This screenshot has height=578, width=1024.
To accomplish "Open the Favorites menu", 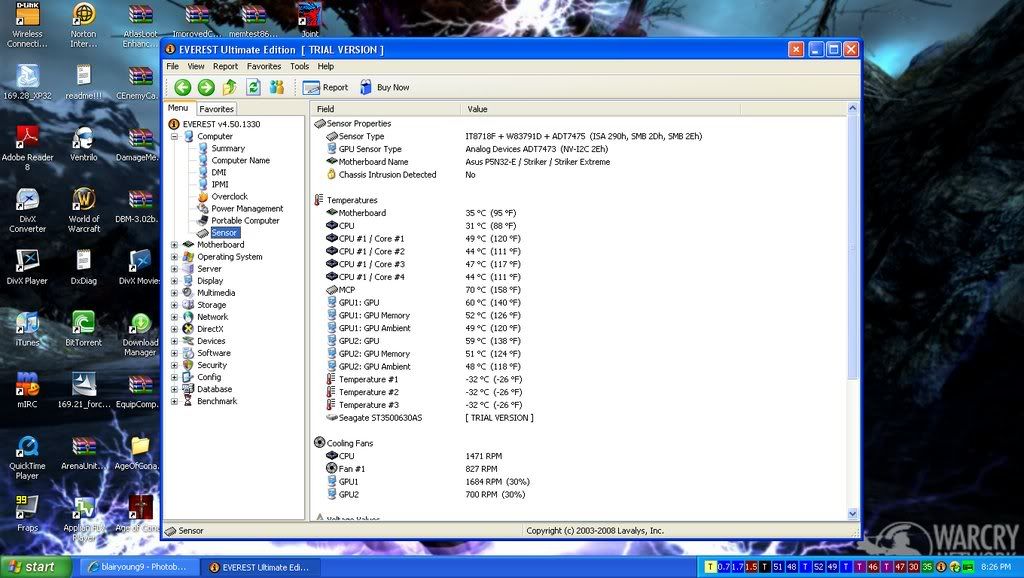I will pyautogui.click(x=264, y=66).
